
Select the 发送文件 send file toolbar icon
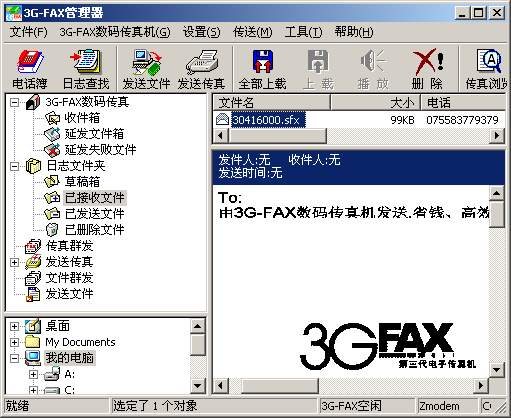pos(146,69)
